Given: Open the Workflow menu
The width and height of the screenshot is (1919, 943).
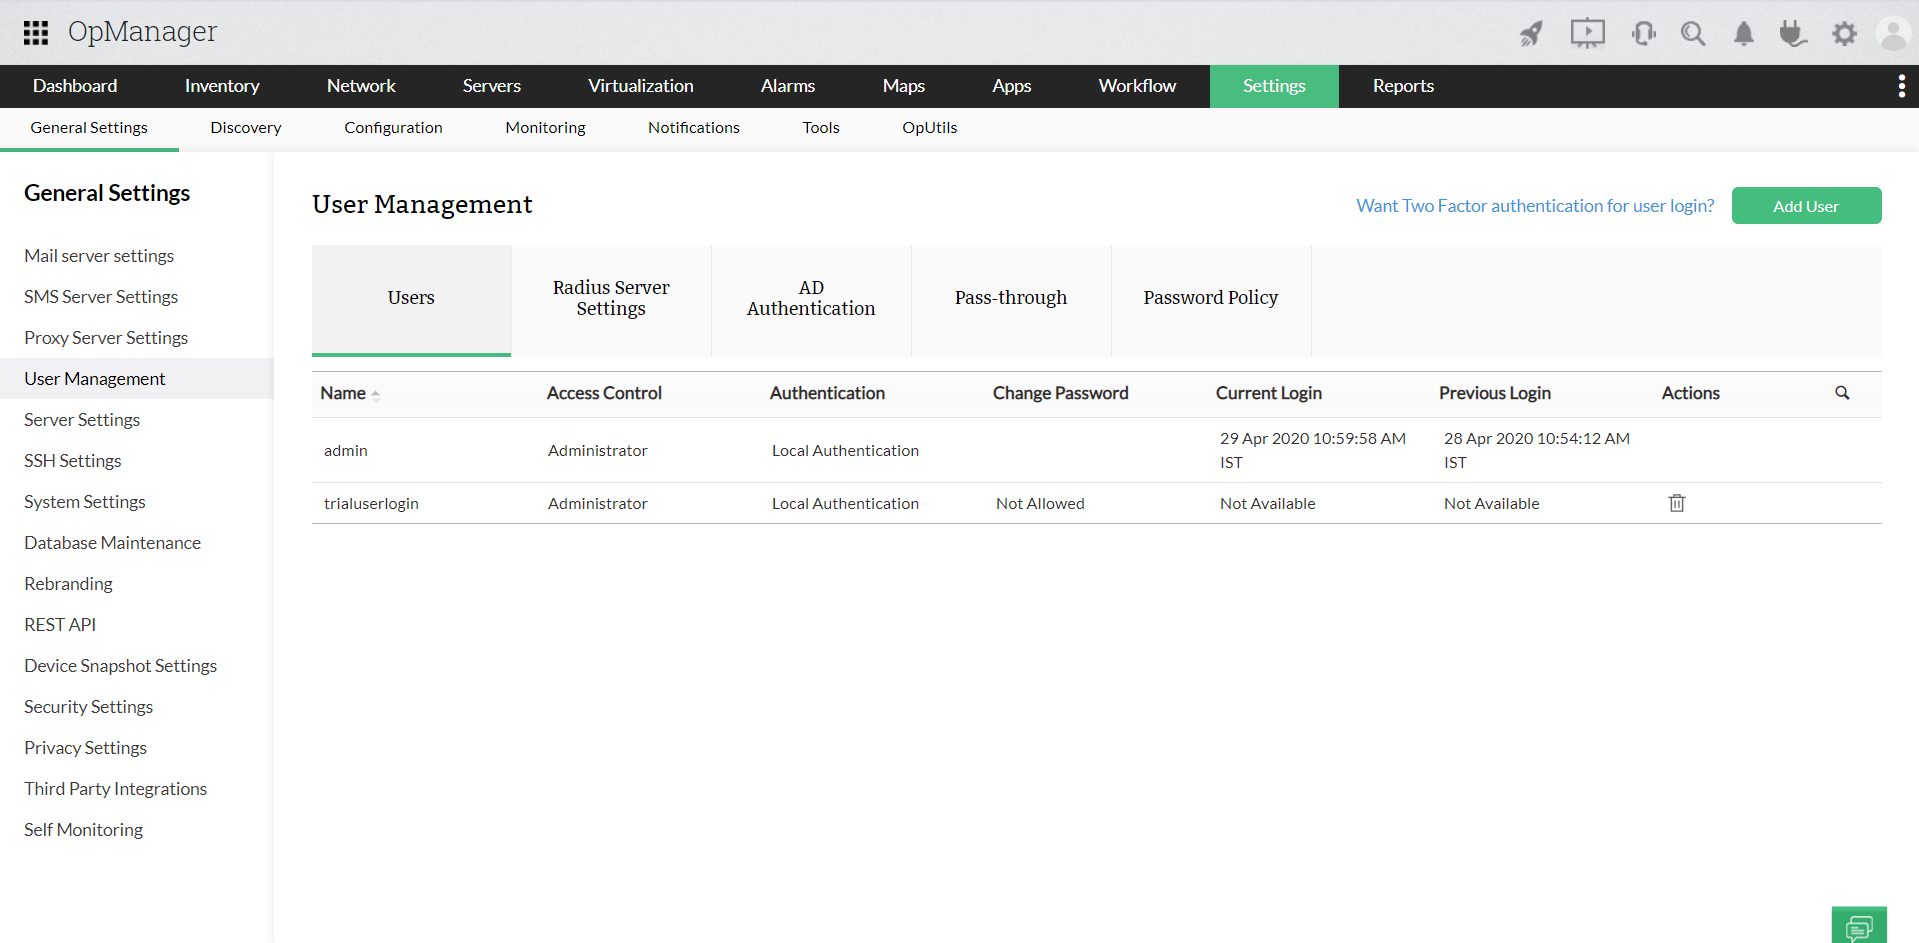Looking at the screenshot, I should tap(1137, 86).
